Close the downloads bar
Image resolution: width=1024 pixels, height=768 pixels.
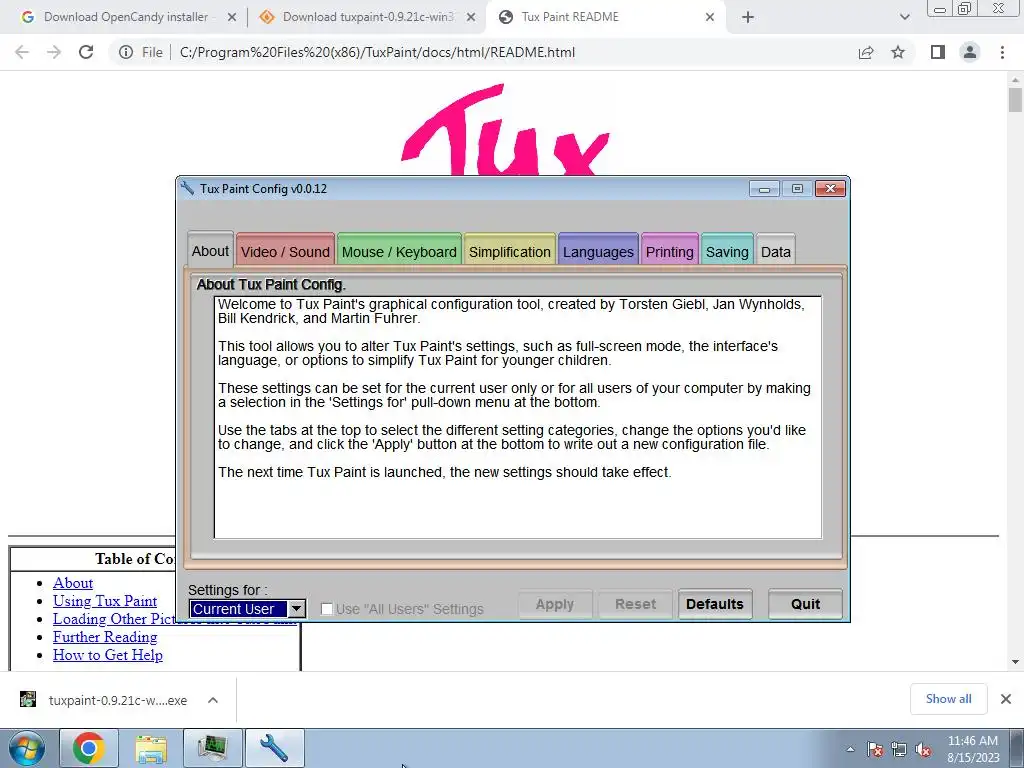[x=1006, y=699]
